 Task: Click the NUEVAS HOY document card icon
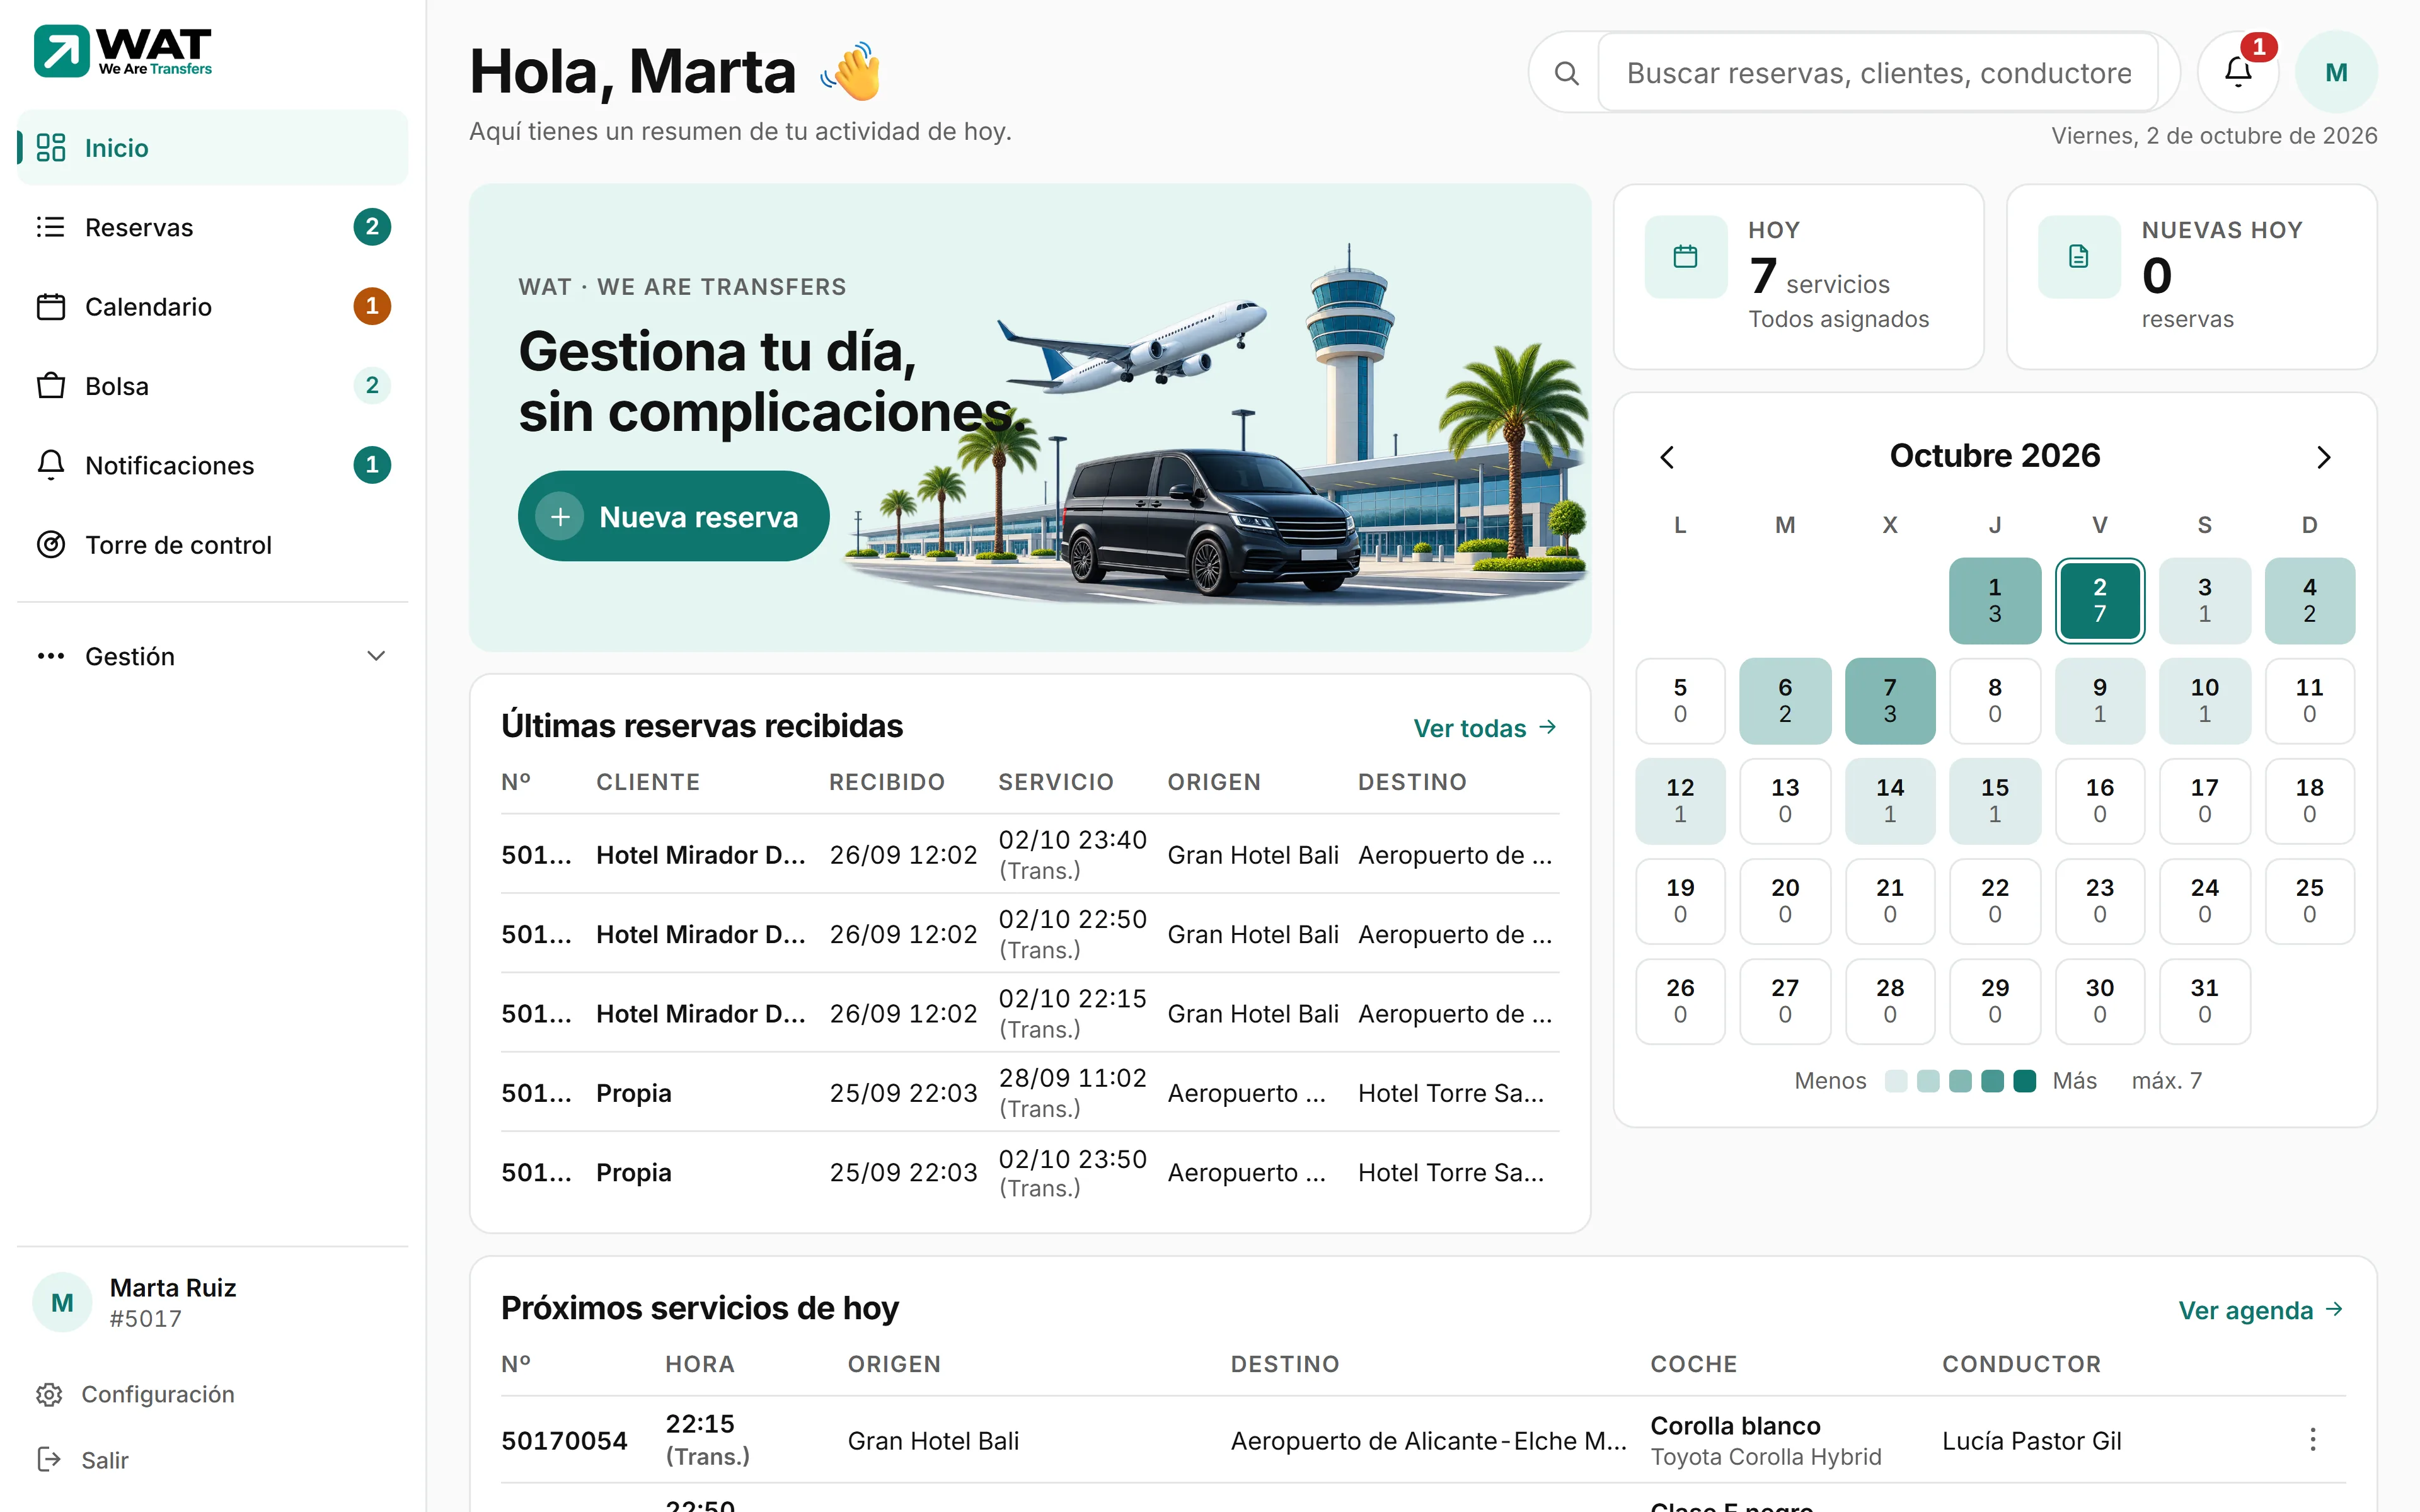[2079, 257]
